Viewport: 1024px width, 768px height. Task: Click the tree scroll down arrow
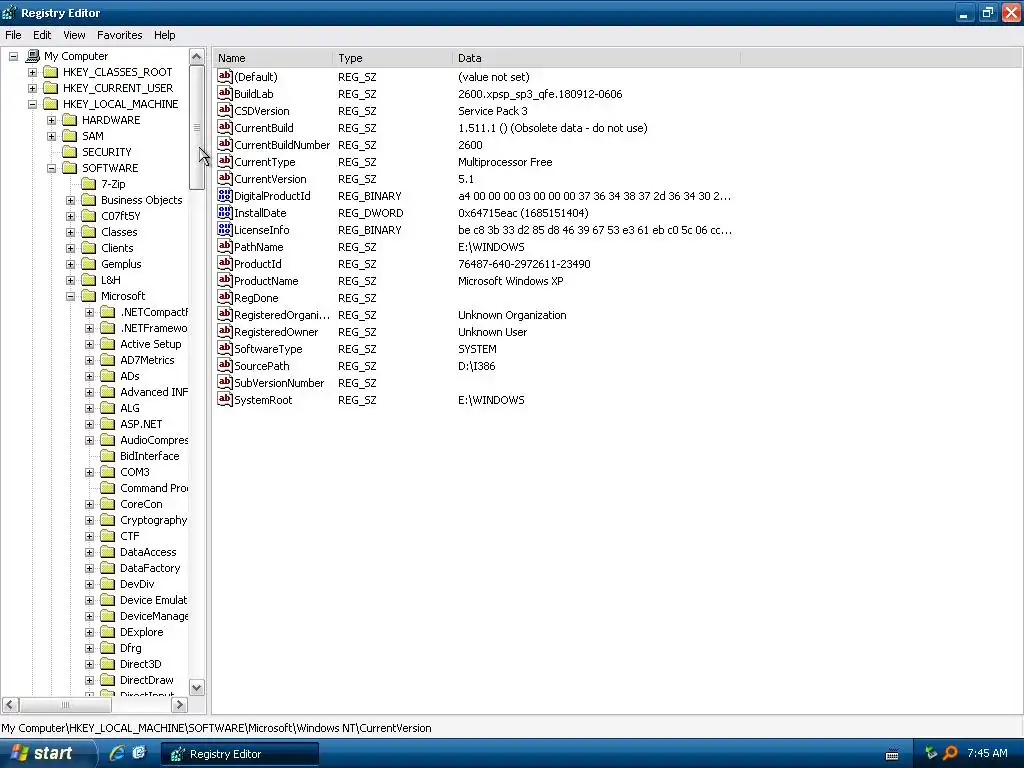click(197, 687)
